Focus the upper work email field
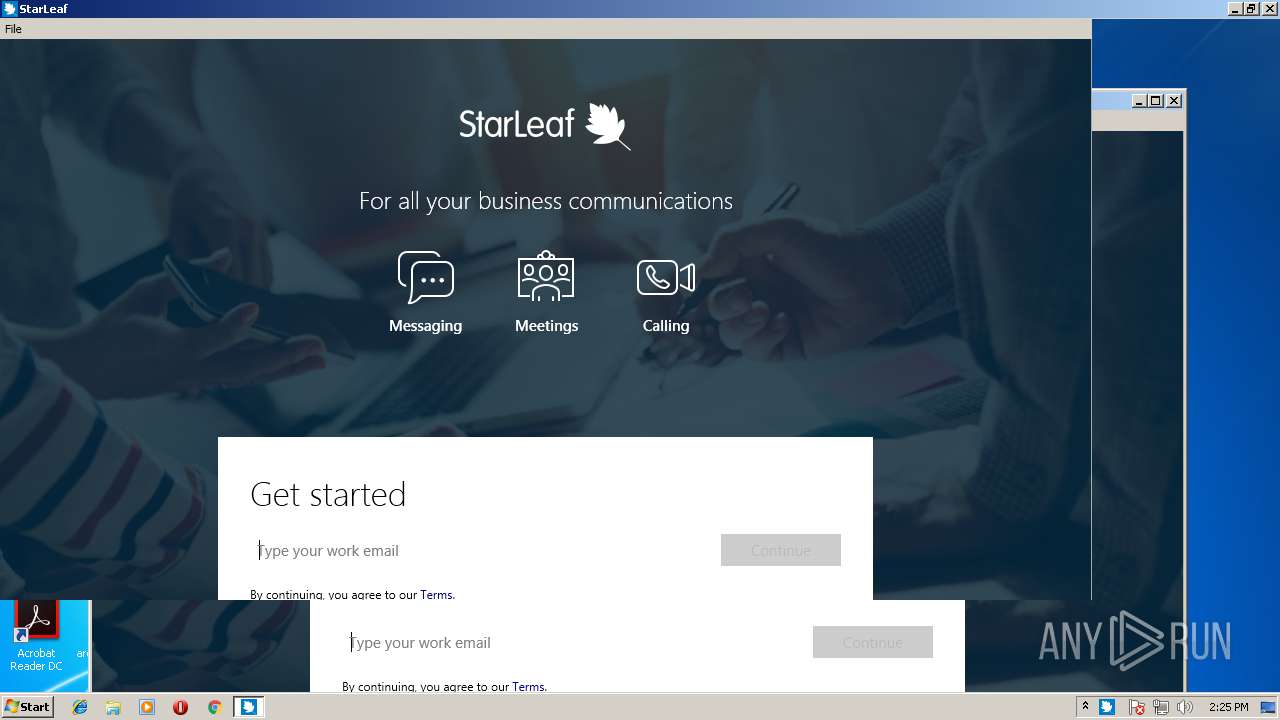 [481, 550]
